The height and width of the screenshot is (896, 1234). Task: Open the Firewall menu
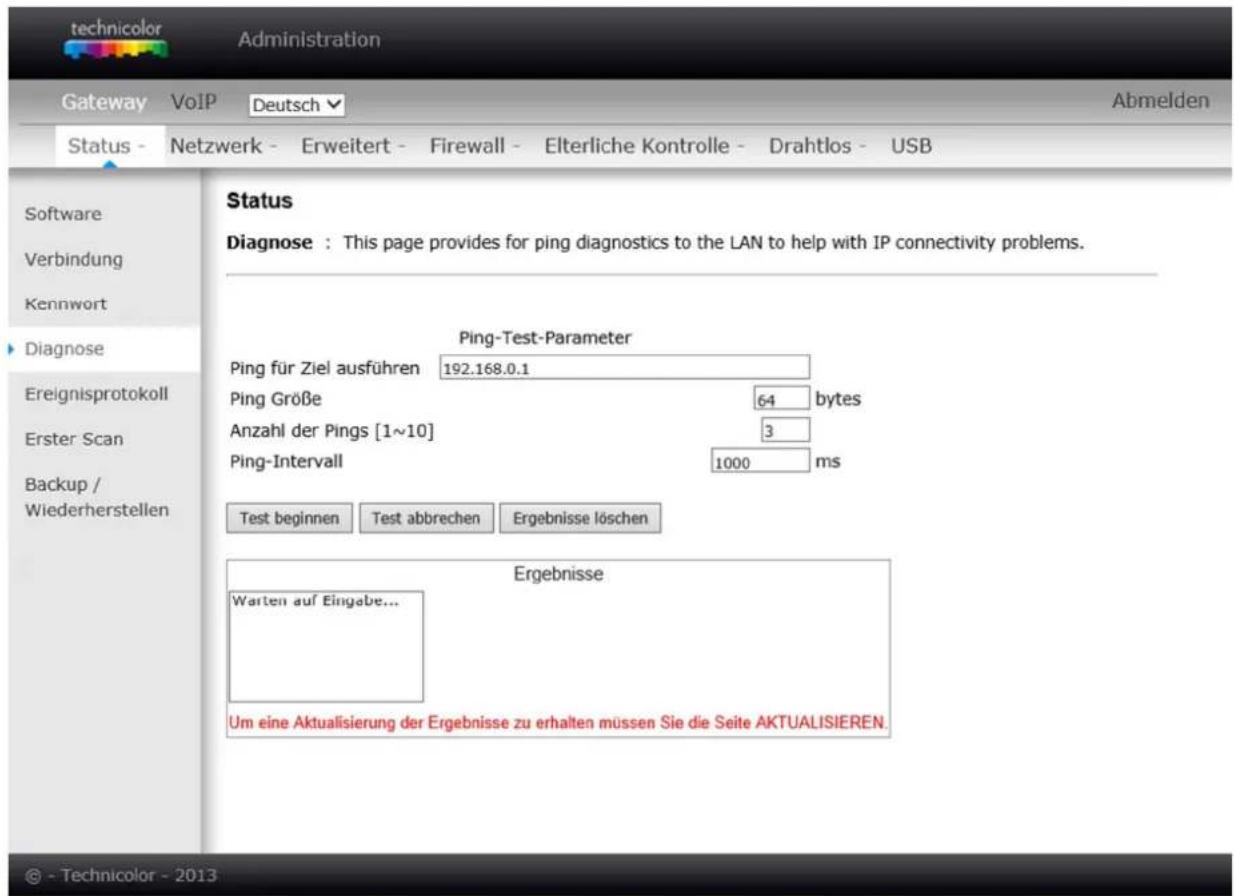click(x=477, y=146)
